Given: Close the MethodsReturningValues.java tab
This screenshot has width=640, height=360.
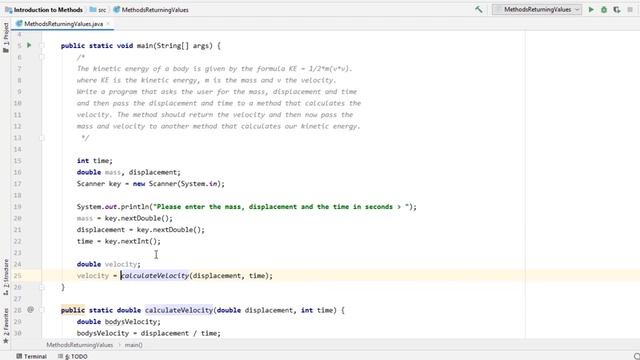Looking at the screenshot, I should (x=108, y=24).
